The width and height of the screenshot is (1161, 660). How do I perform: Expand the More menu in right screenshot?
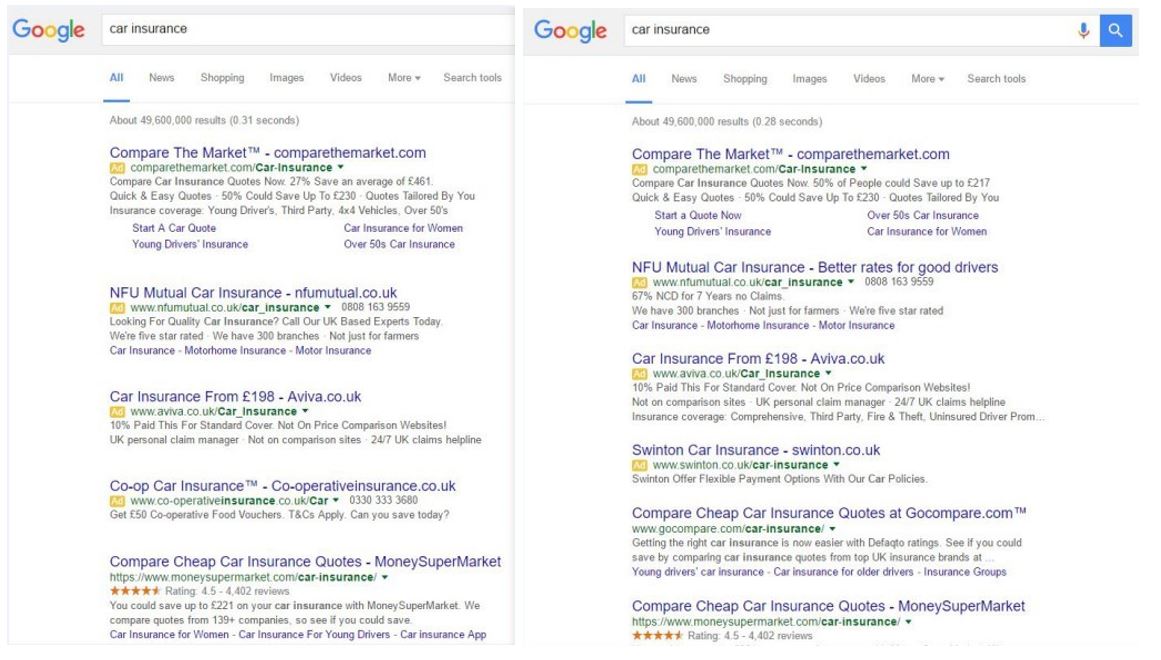tap(928, 79)
